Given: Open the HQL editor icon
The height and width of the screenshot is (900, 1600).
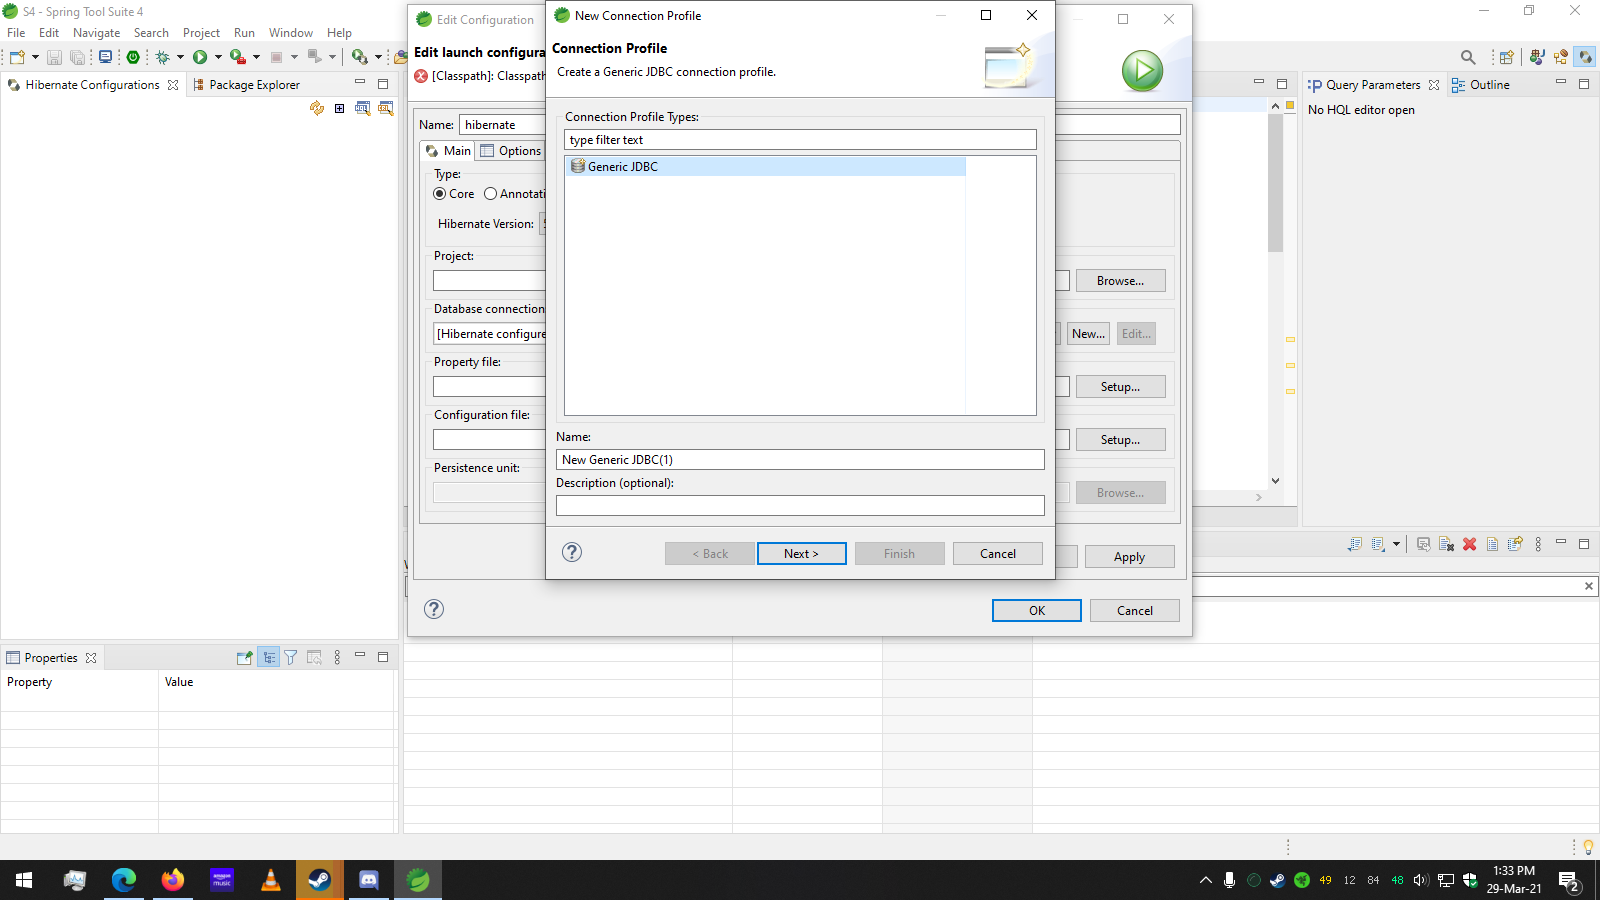Looking at the screenshot, I should click(363, 108).
